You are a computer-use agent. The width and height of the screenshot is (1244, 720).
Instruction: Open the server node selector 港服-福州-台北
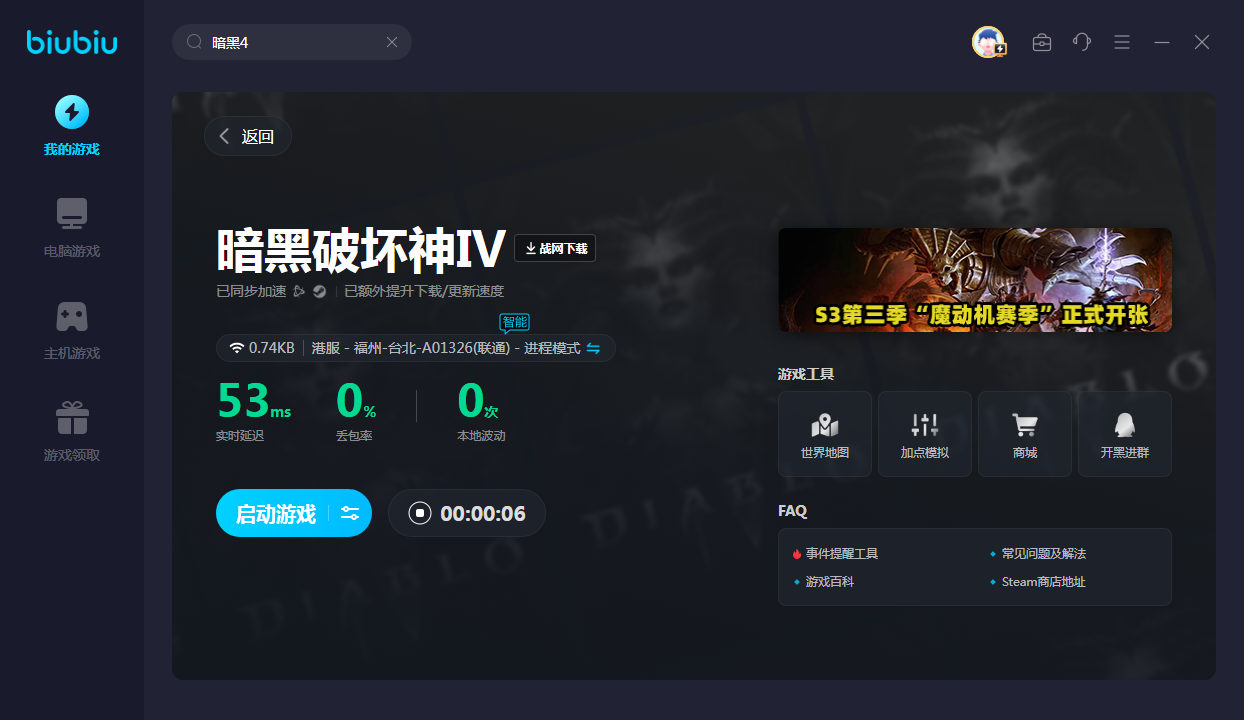coord(445,348)
